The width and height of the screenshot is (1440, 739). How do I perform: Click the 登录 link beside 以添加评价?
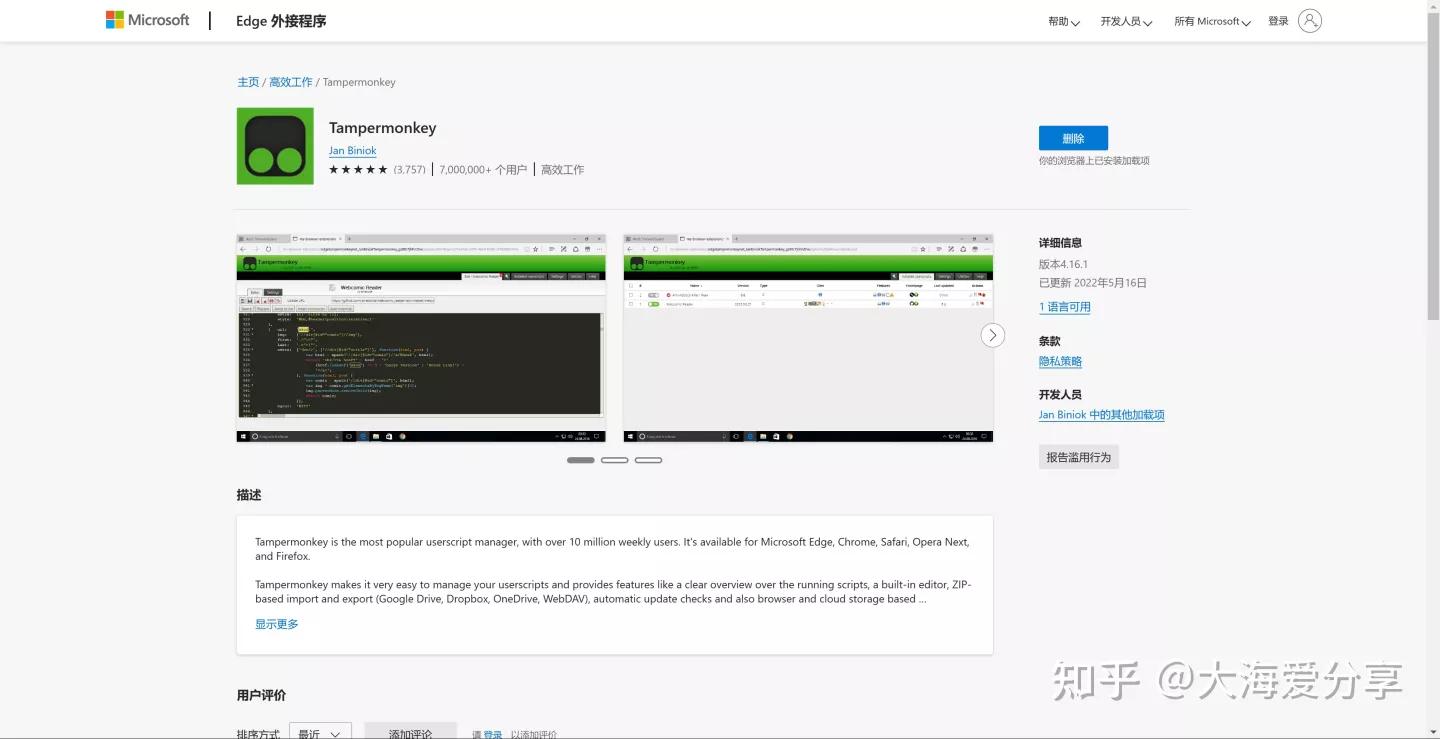point(493,735)
